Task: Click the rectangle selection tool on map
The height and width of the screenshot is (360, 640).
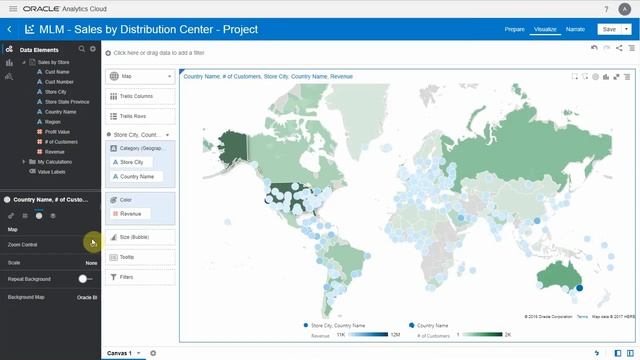Action: point(575,76)
